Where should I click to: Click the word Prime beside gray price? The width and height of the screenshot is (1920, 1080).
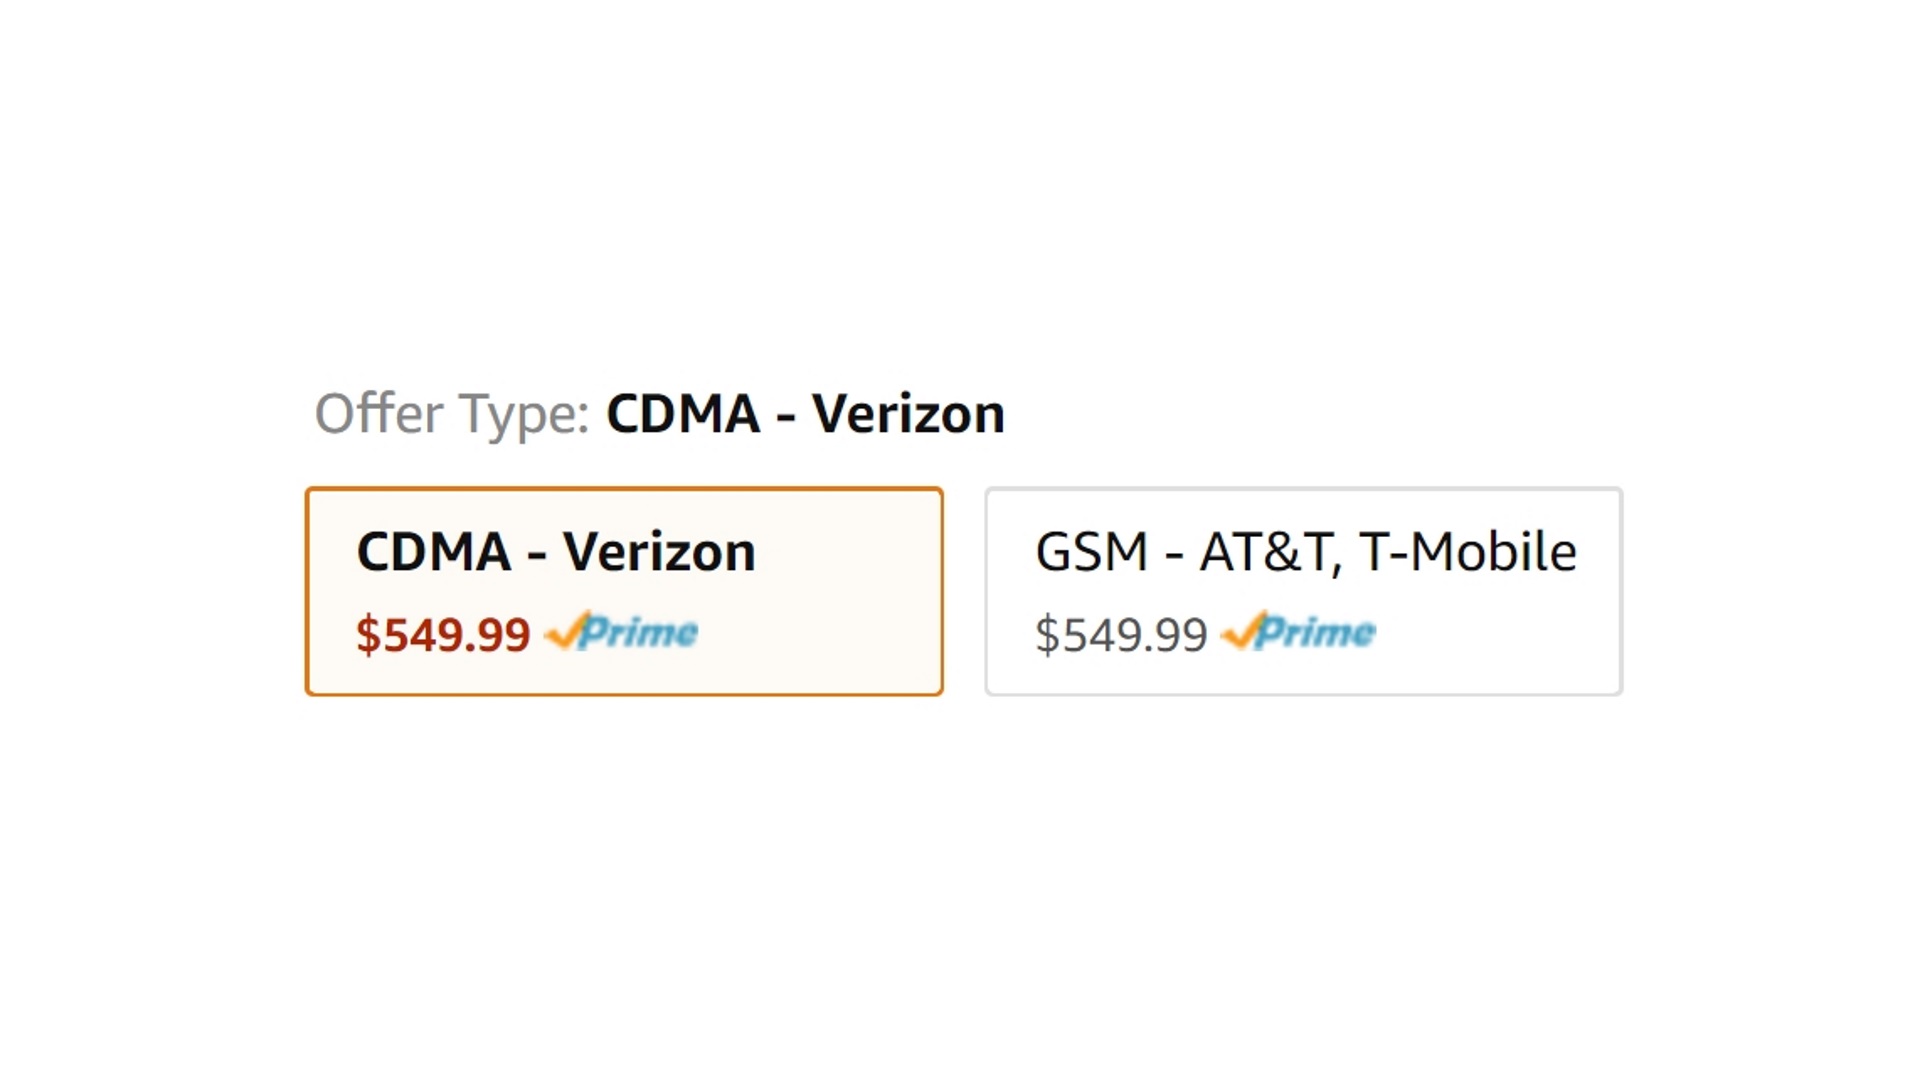pos(1315,632)
